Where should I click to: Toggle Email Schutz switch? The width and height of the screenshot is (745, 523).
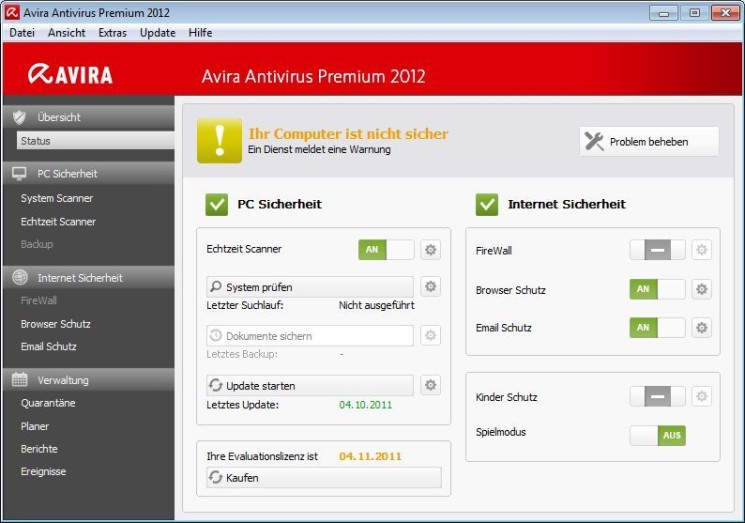pyautogui.click(x=658, y=327)
